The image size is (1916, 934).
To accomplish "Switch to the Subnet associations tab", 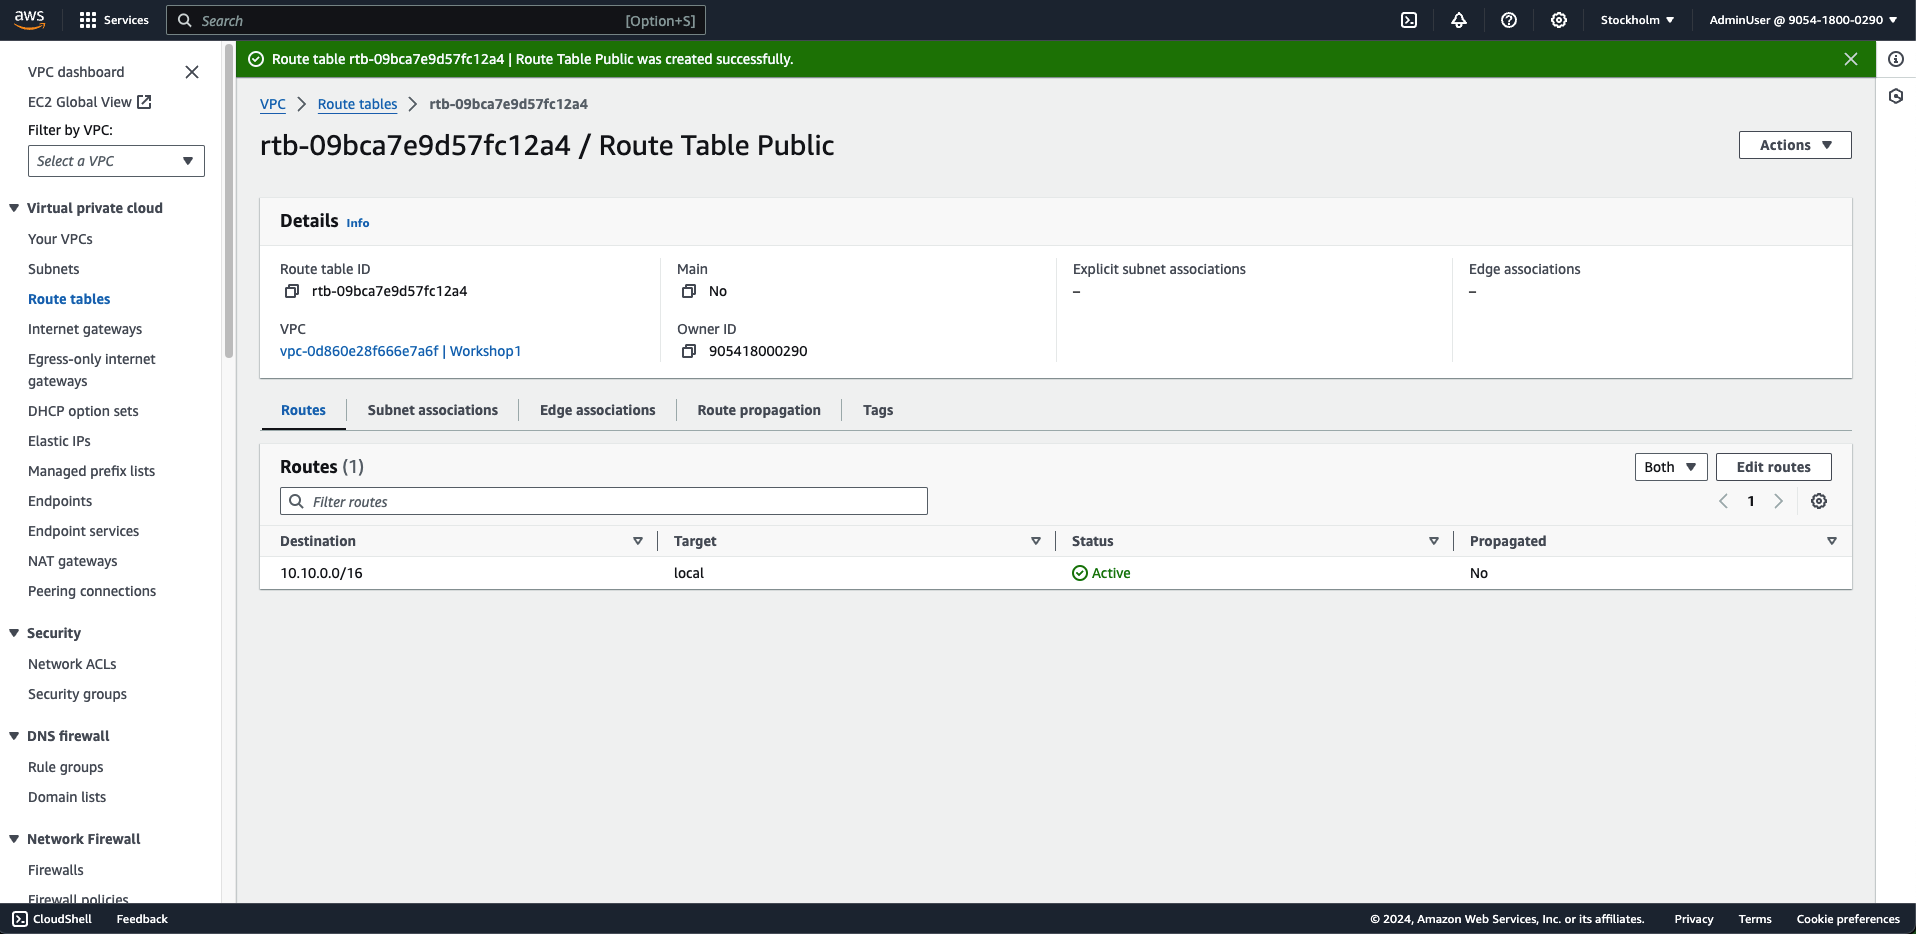I will pyautogui.click(x=432, y=410).
